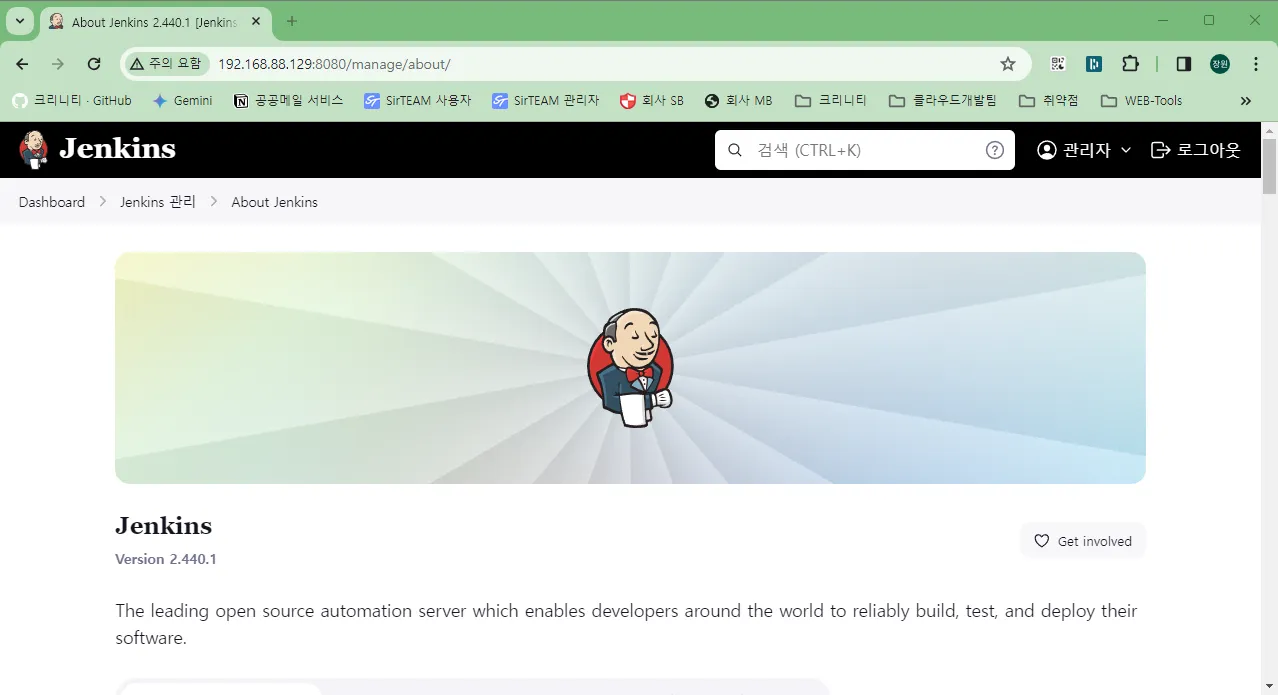The width and height of the screenshot is (1278, 695).
Task: Open the Chrome profile avatar
Action: coord(1220,64)
